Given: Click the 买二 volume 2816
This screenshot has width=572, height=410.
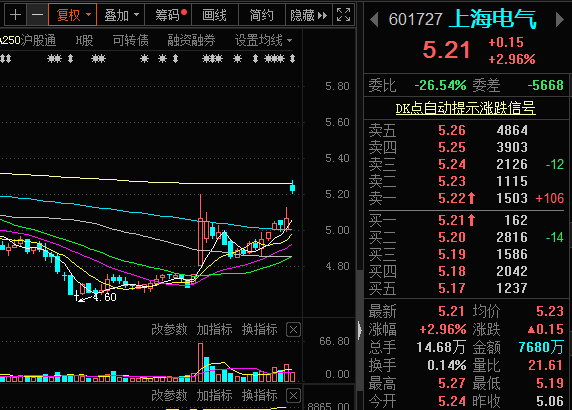Looking at the screenshot, I should click(512, 237).
